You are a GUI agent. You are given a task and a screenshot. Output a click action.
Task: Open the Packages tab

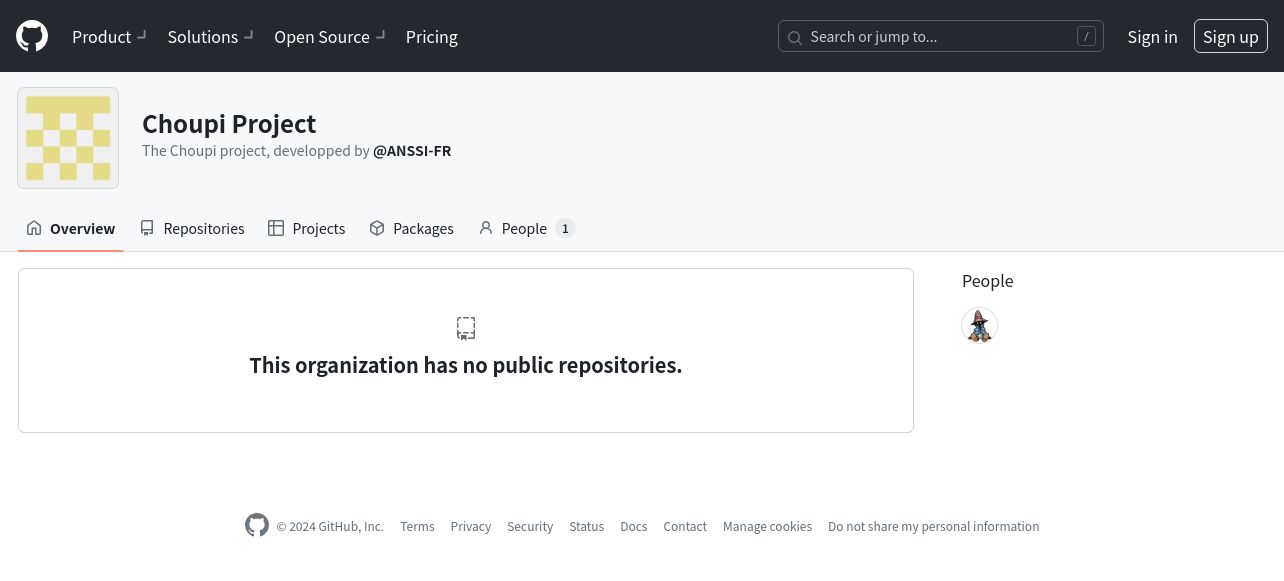pyautogui.click(x=411, y=228)
